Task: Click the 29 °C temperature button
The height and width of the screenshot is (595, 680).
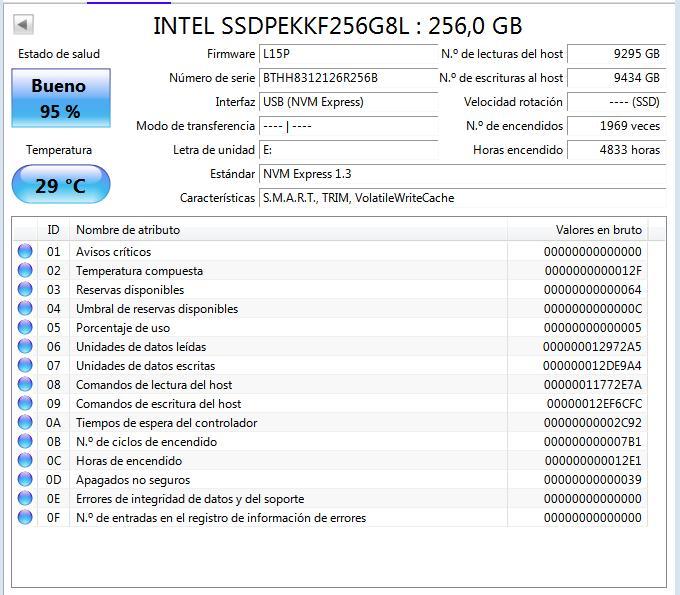Action: click(61, 185)
